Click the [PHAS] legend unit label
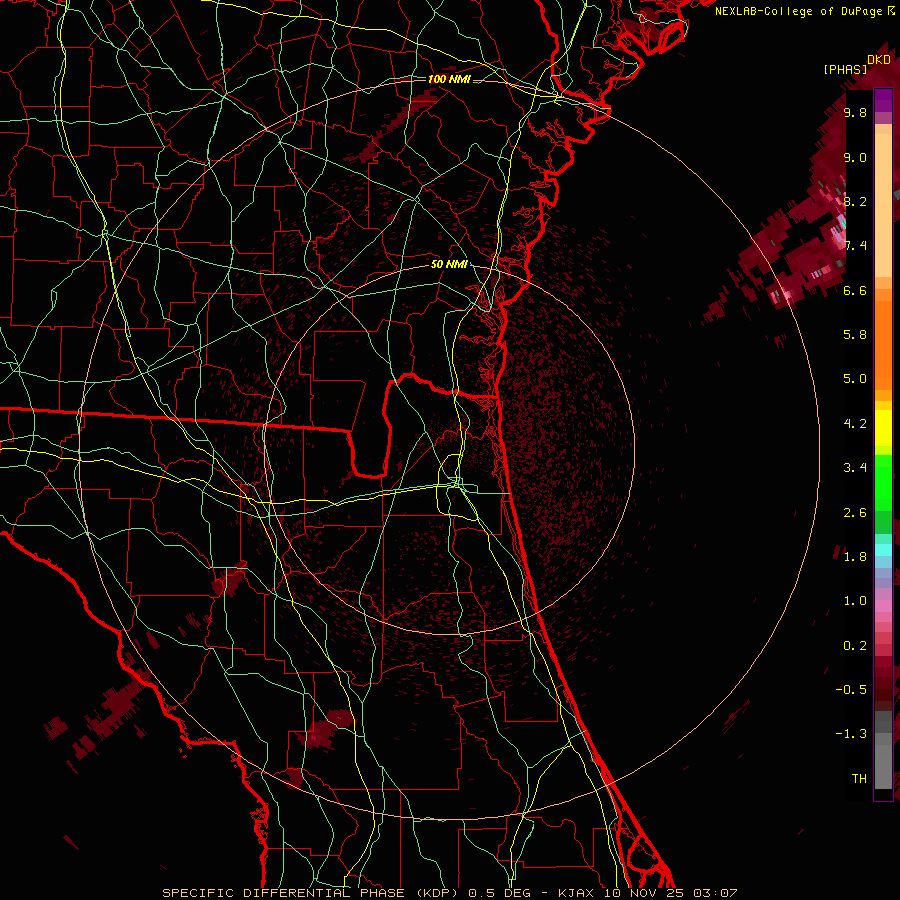The height and width of the screenshot is (900, 900). point(845,69)
